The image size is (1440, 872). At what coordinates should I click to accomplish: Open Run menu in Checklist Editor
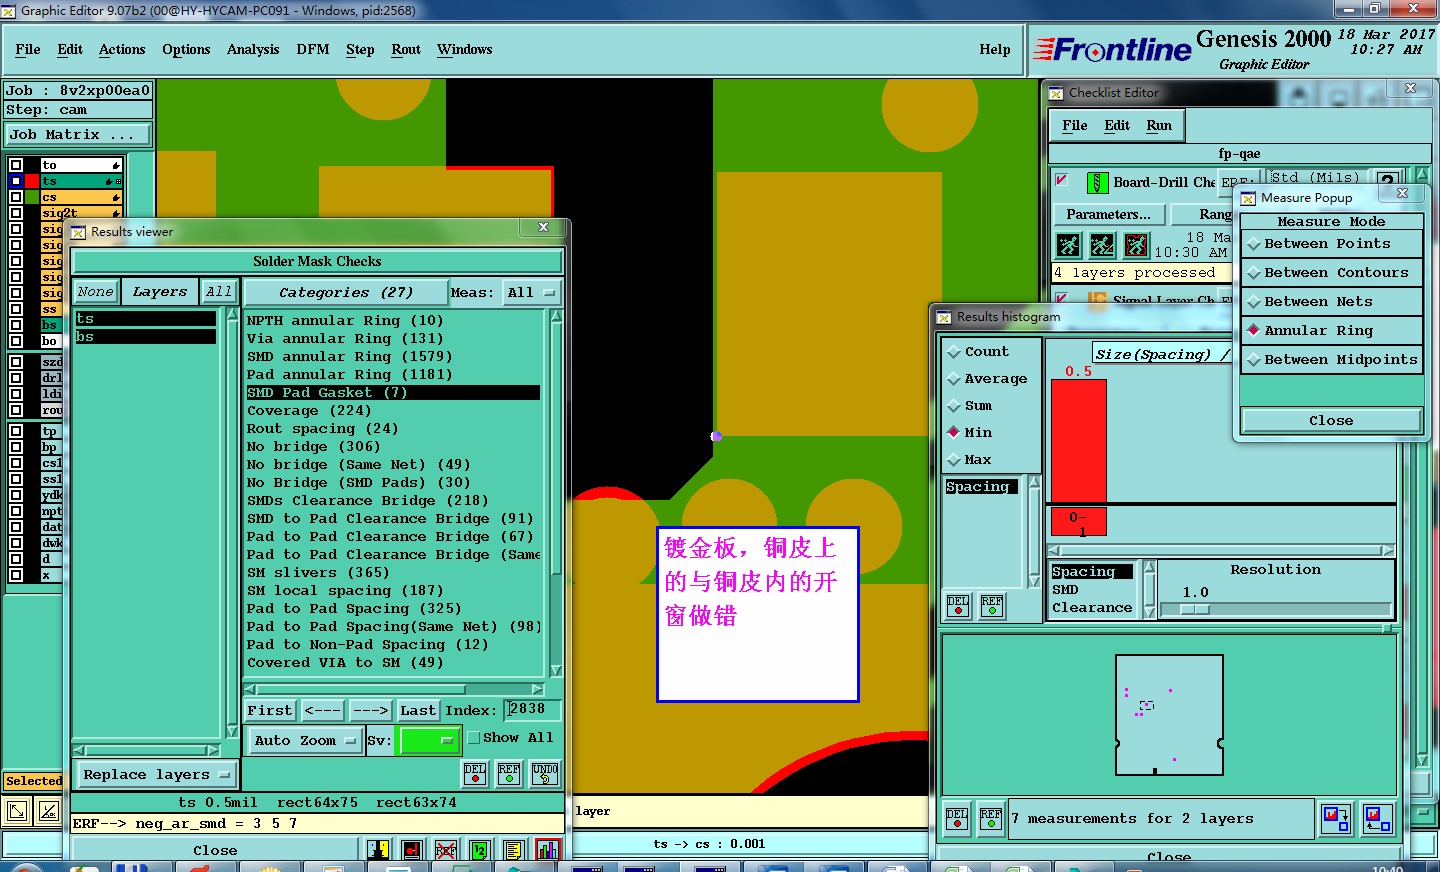pyautogui.click(x=1159, y=125)
